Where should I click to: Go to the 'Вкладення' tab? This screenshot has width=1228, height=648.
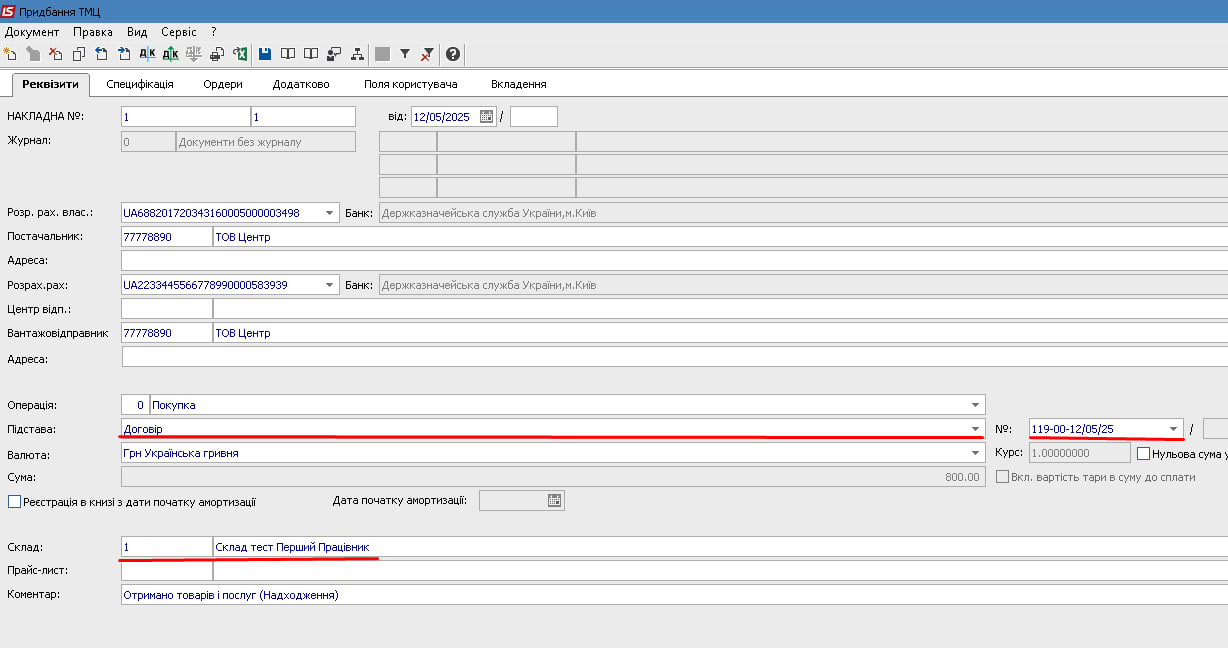[x=518, y=84]
